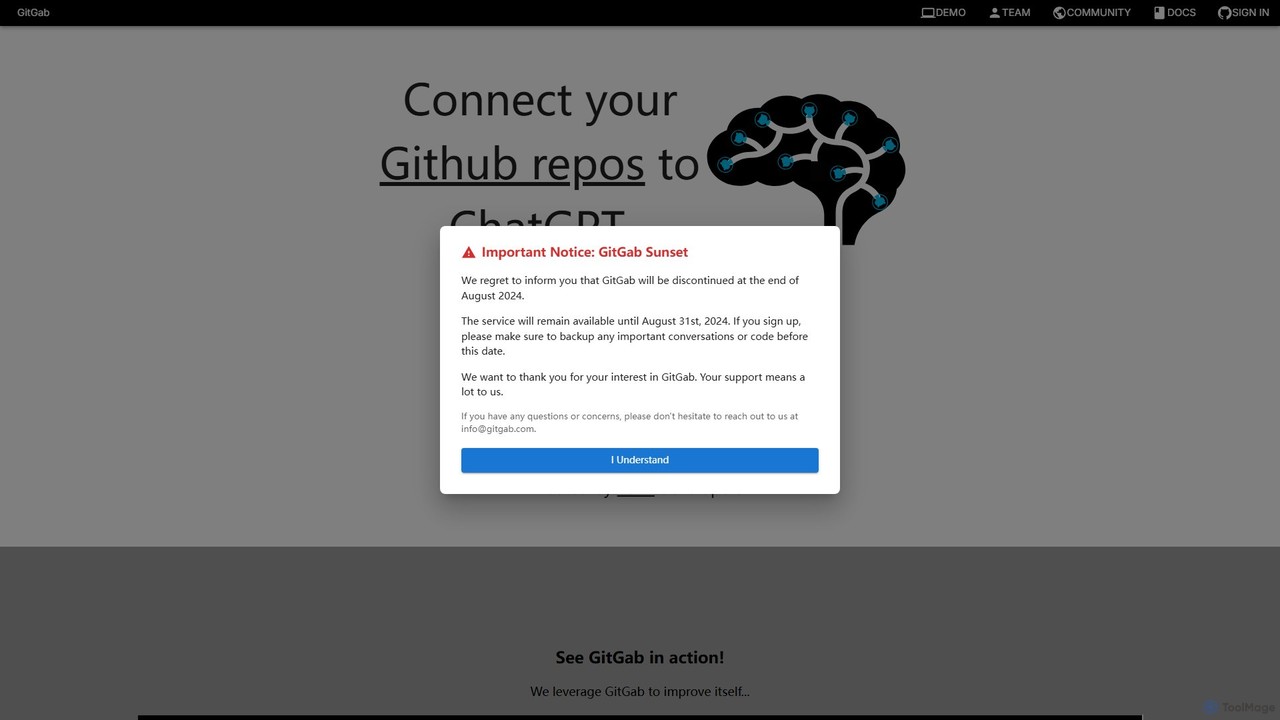
Task: Click the We leverage GitGab text line
Action: coord(640,691)
